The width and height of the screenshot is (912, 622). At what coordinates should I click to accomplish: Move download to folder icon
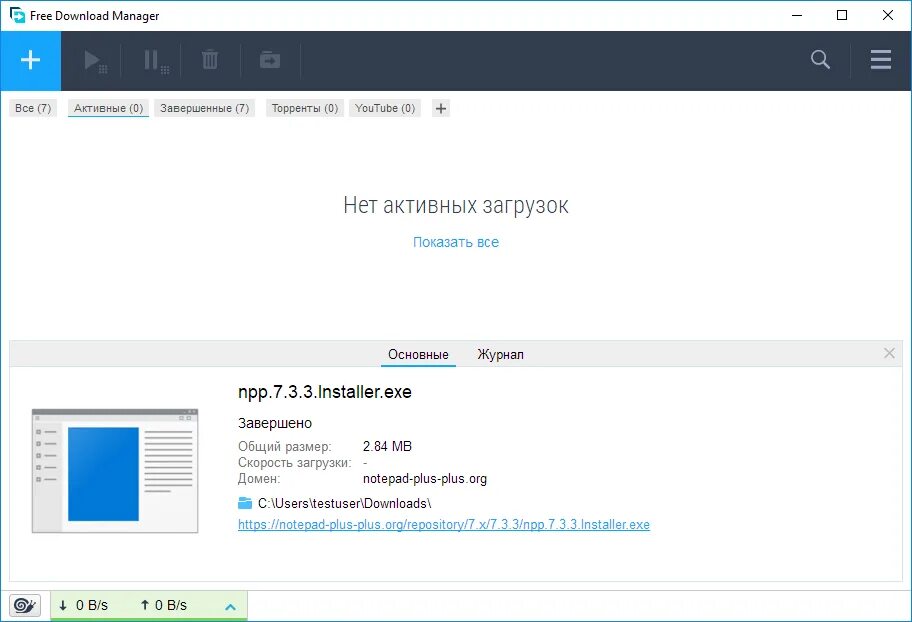(x=270, y=60)
